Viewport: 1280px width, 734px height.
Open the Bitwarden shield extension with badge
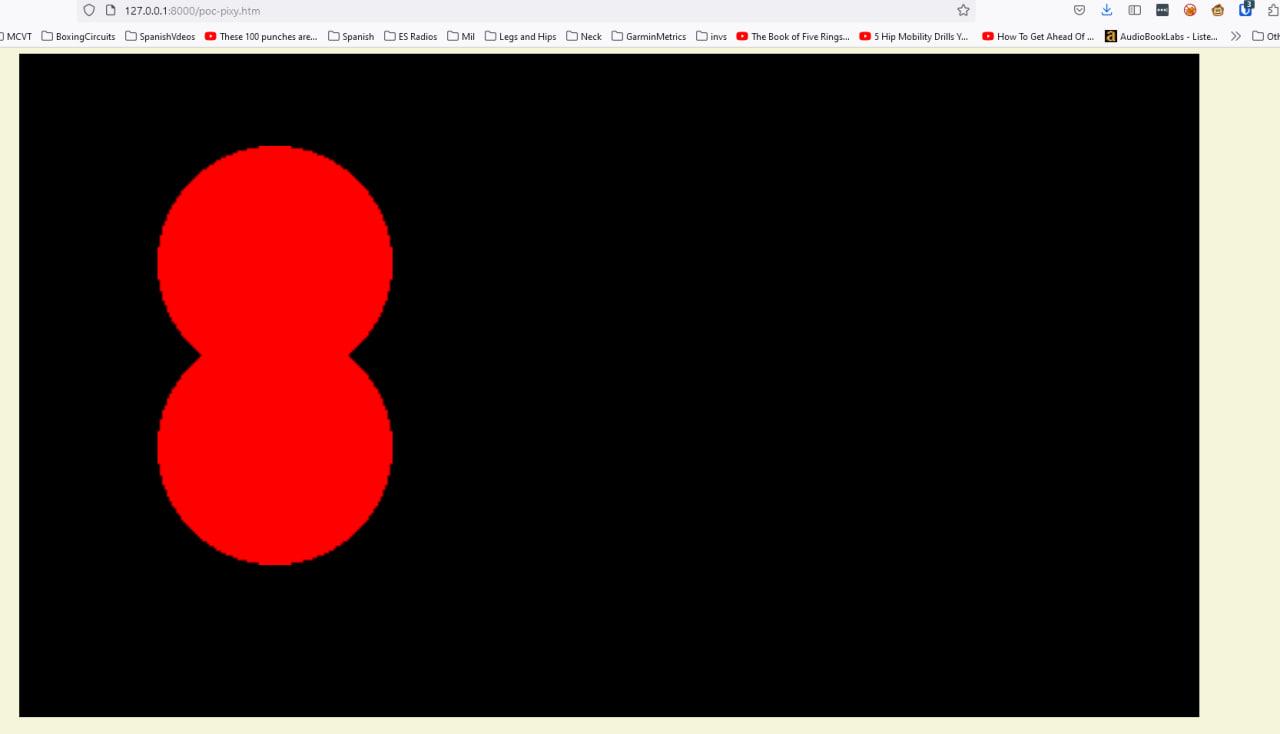click(1246, 9)
